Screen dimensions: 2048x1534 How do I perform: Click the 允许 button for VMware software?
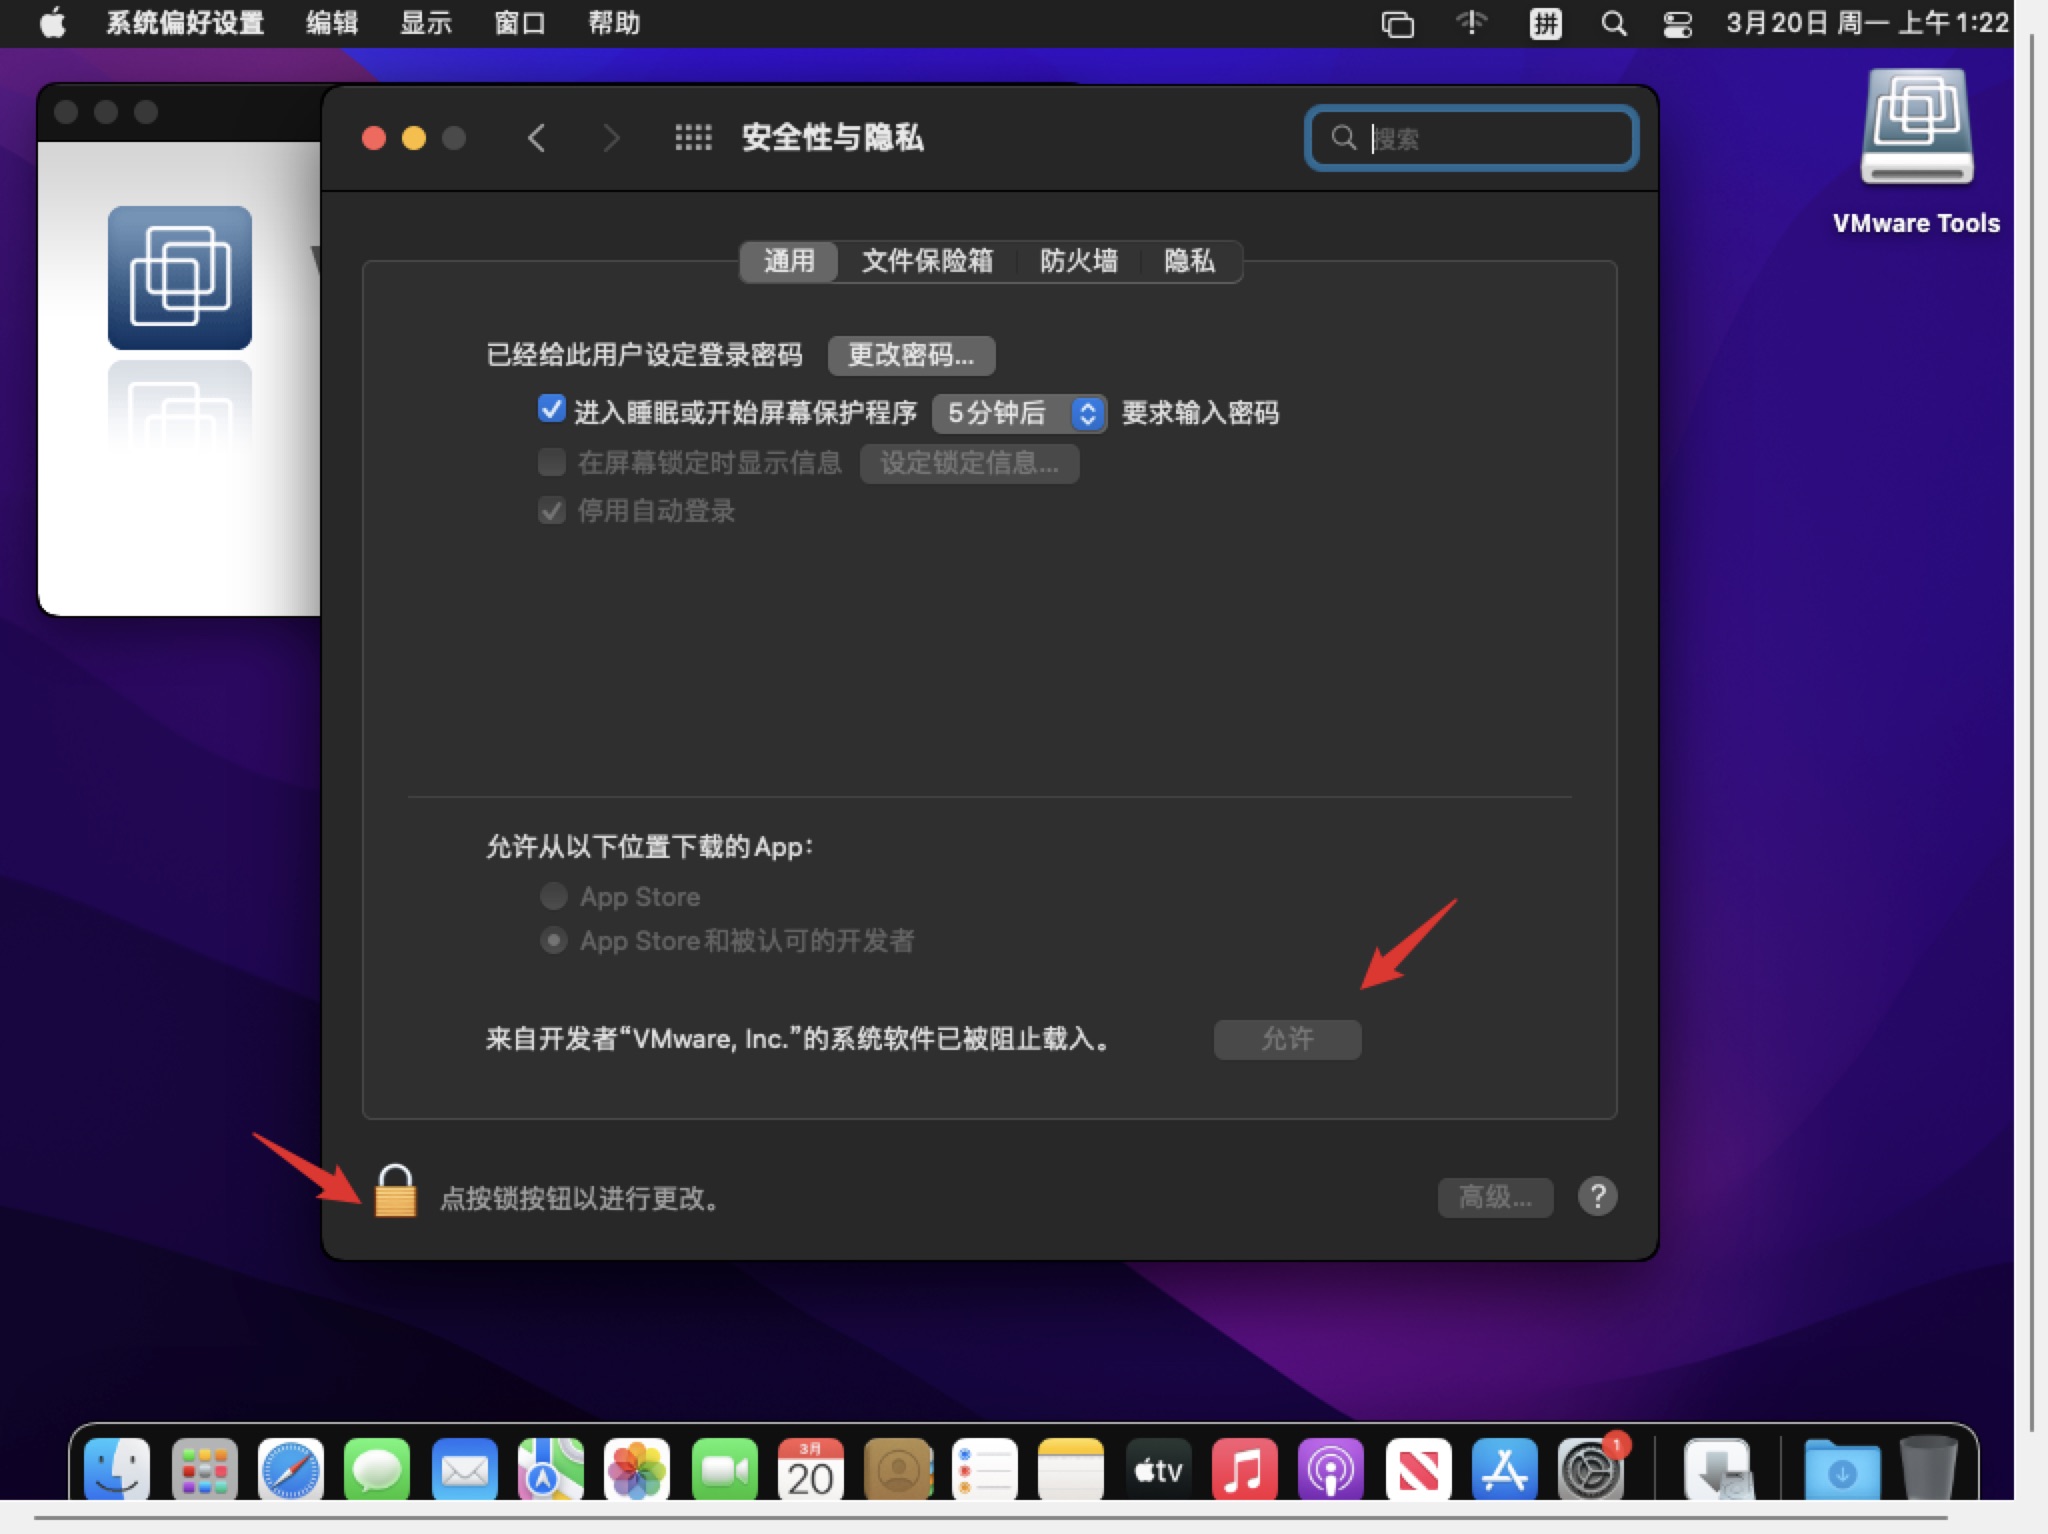click(1286, 1039)
